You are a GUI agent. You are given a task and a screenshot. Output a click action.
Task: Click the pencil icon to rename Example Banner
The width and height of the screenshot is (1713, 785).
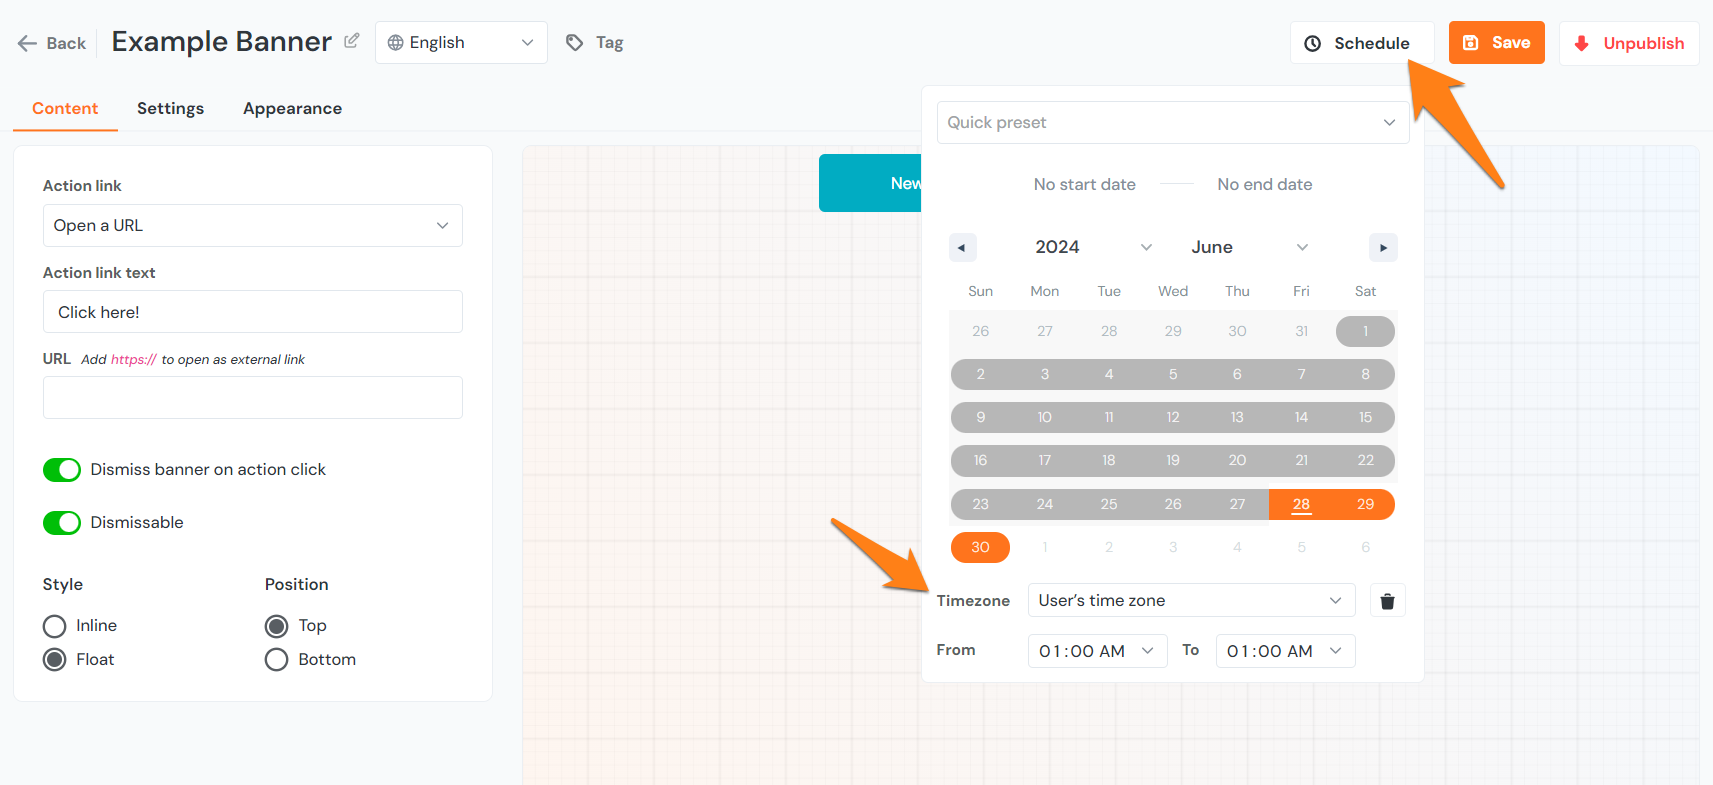coord(352,41)
